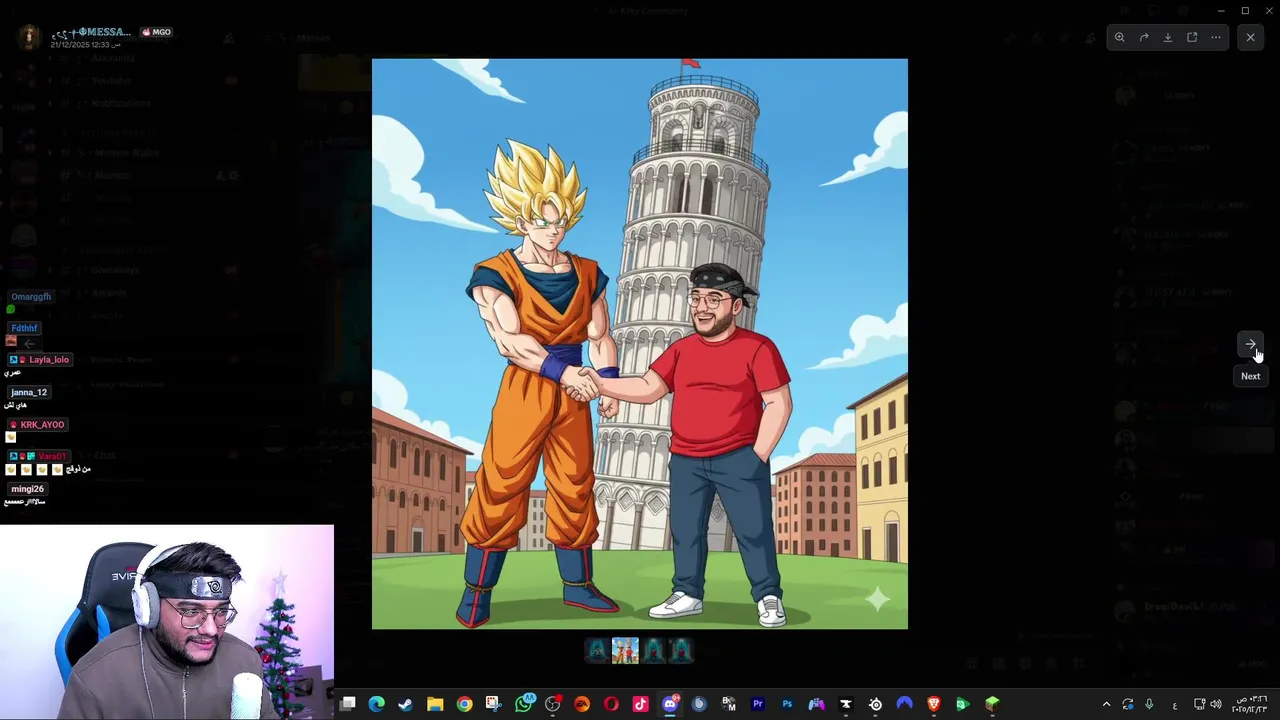Open the NordVPN icon on the taskbar

905,704
